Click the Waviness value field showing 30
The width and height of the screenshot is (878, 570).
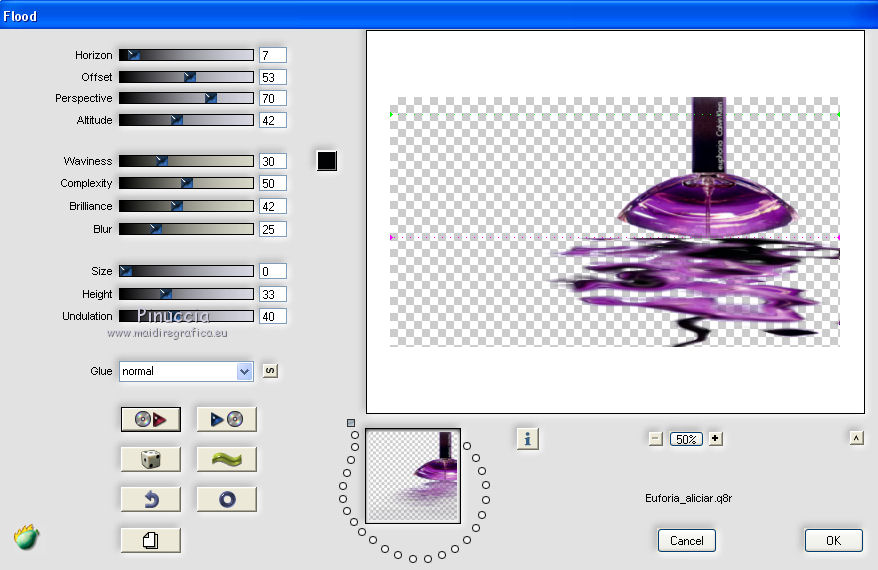(273, 161)
